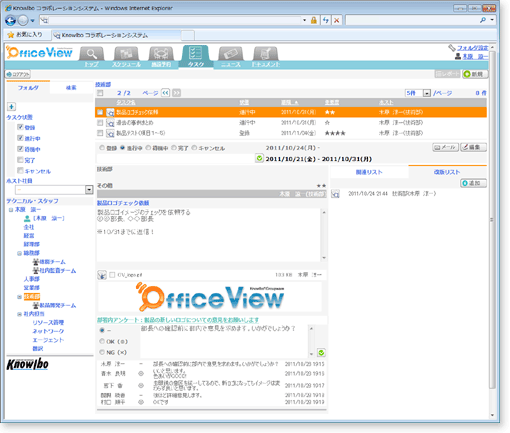
Task: Click the 新規 button
Action: [475, 74]
